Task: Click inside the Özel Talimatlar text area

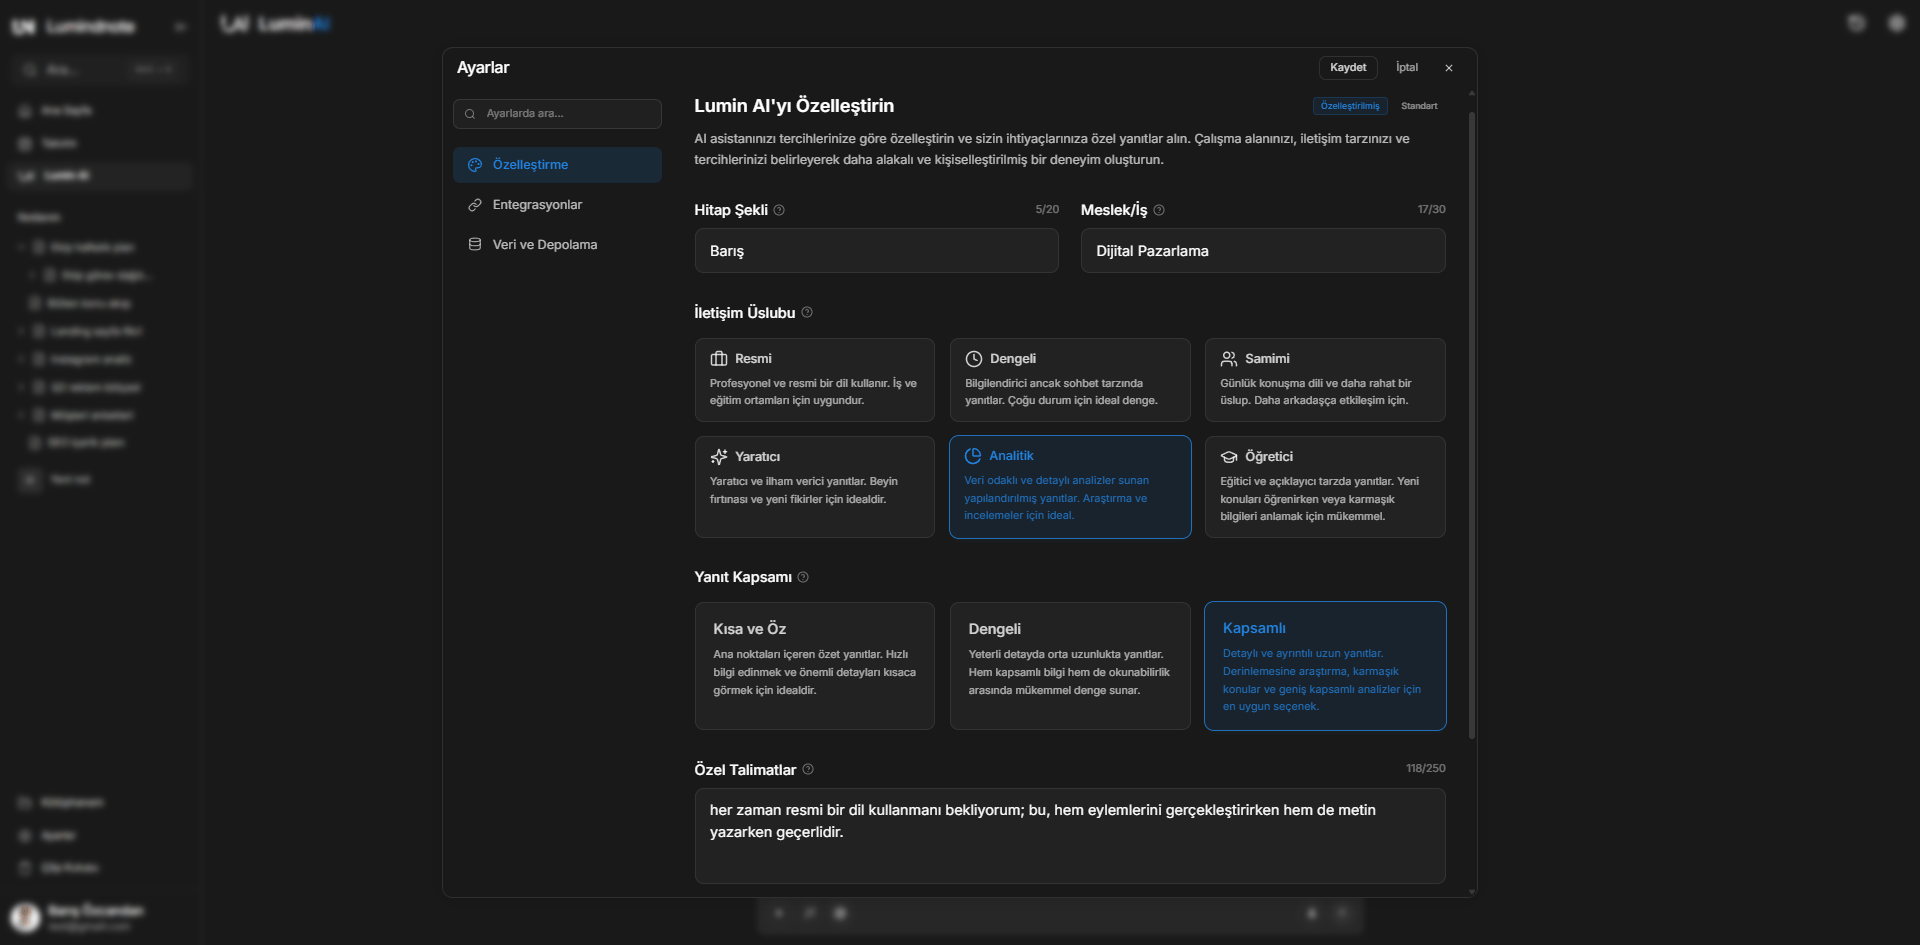Action: [1070, 836]
